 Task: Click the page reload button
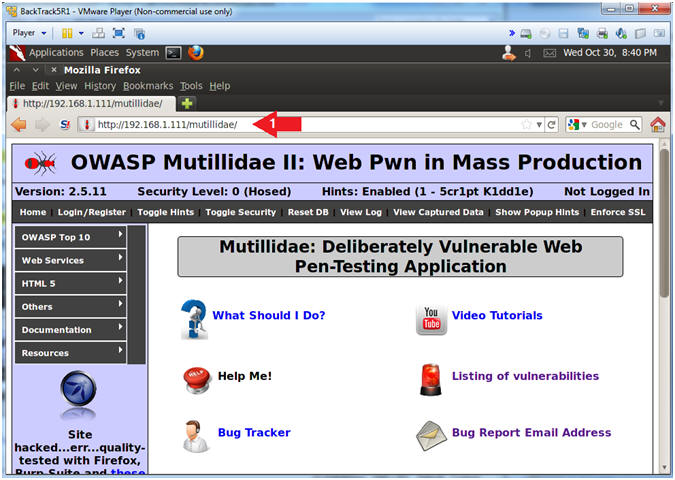[551, 124]
